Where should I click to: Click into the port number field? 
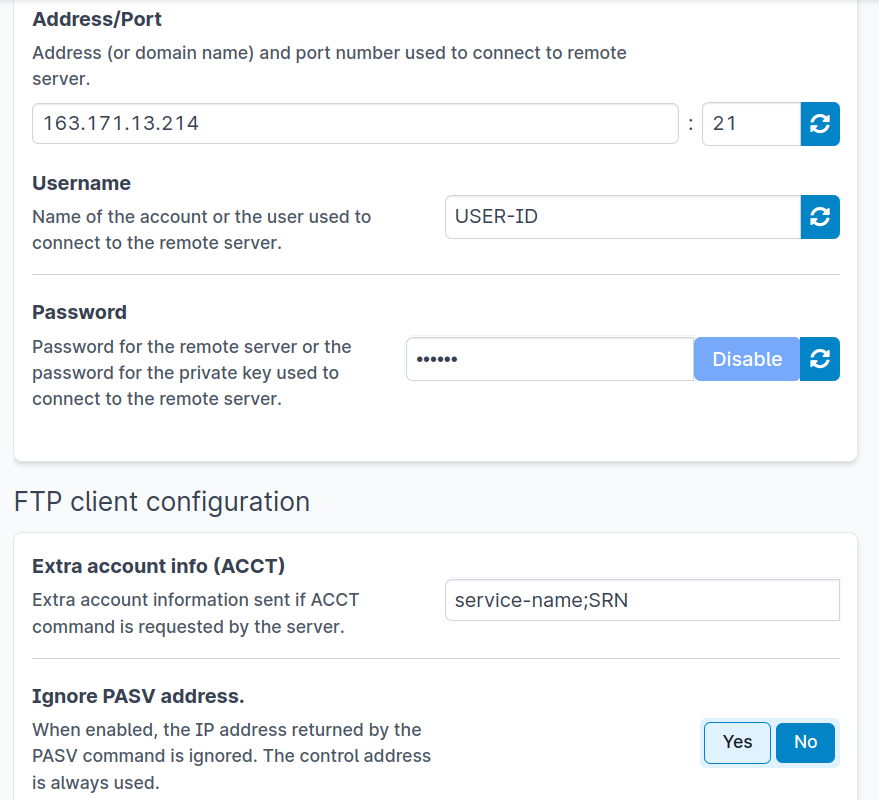[x=750, y=124]
